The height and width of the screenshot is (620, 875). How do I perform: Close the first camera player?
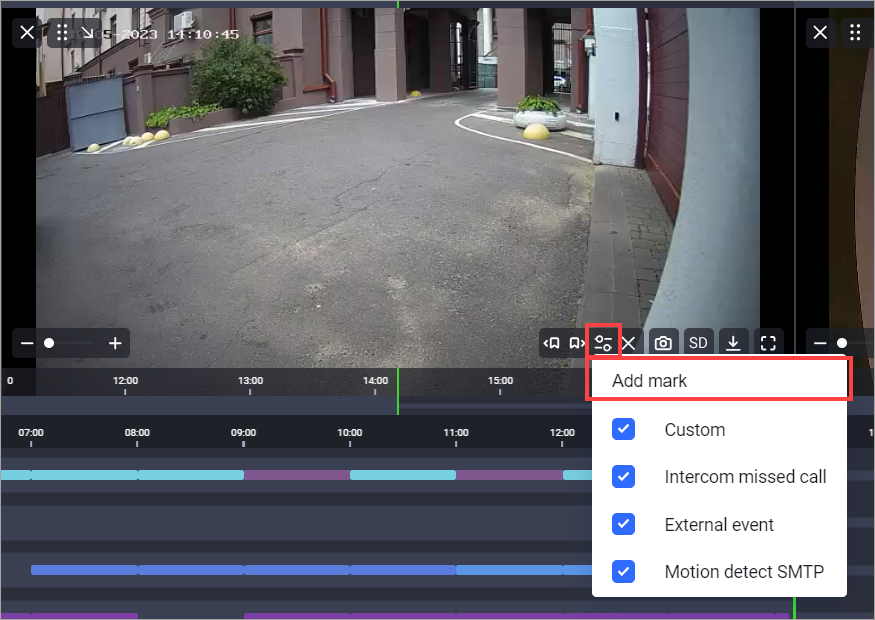point(27,33)
